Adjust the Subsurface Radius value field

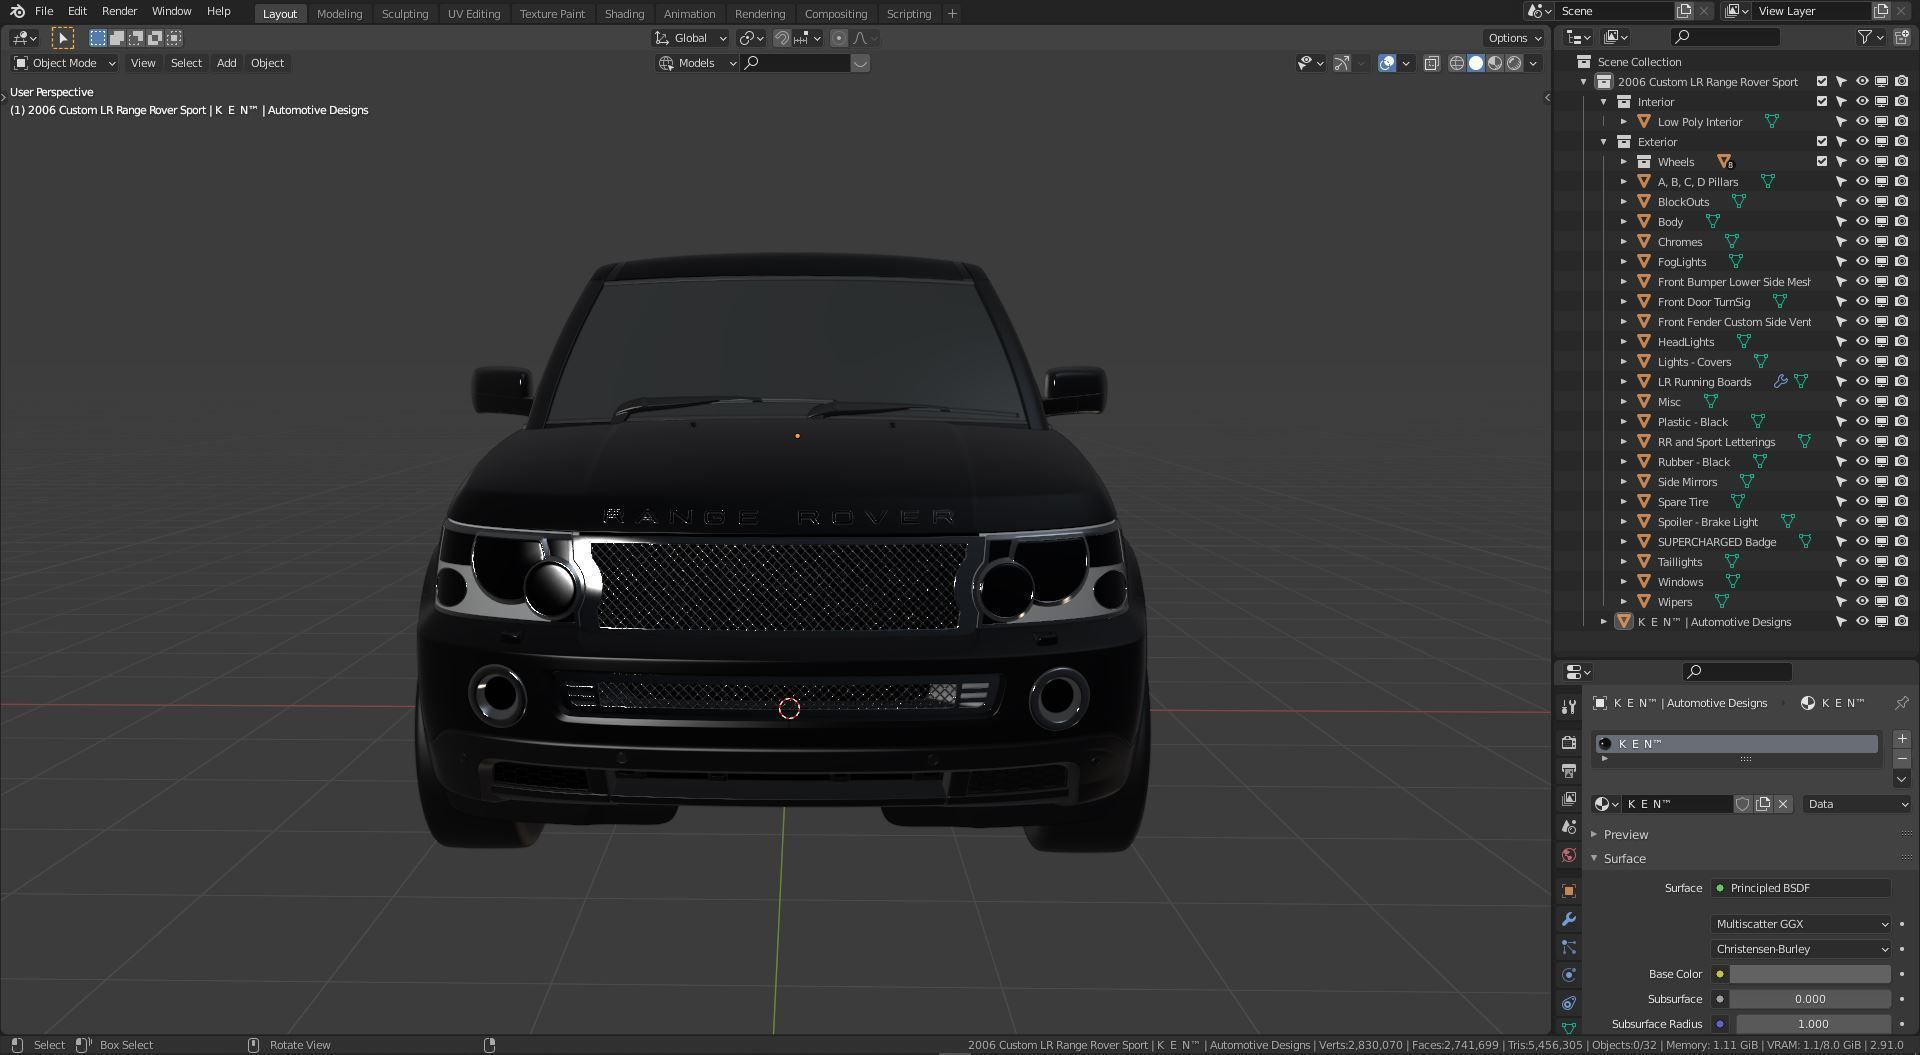click(1813, 1024)
